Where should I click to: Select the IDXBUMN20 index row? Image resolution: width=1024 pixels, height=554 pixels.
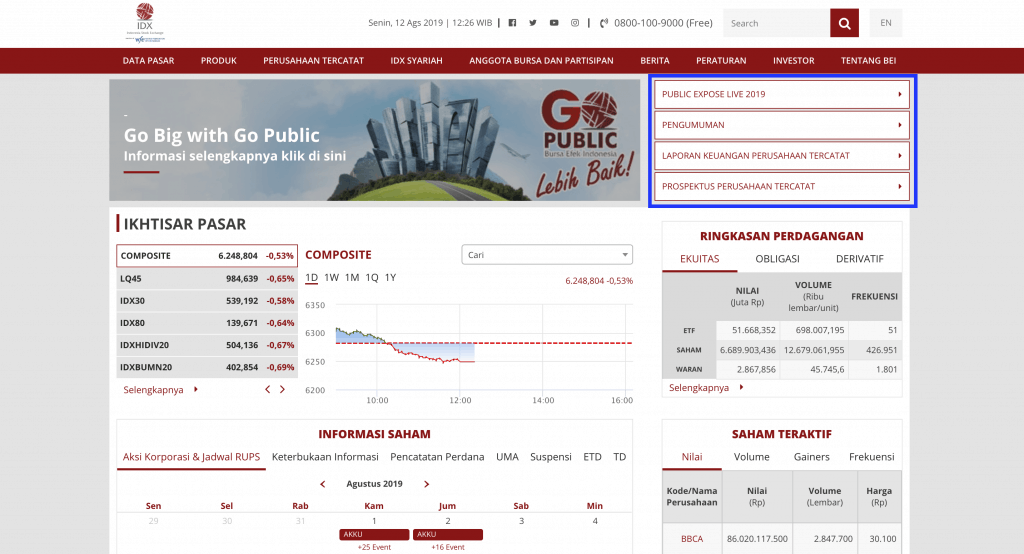[207, 367]
